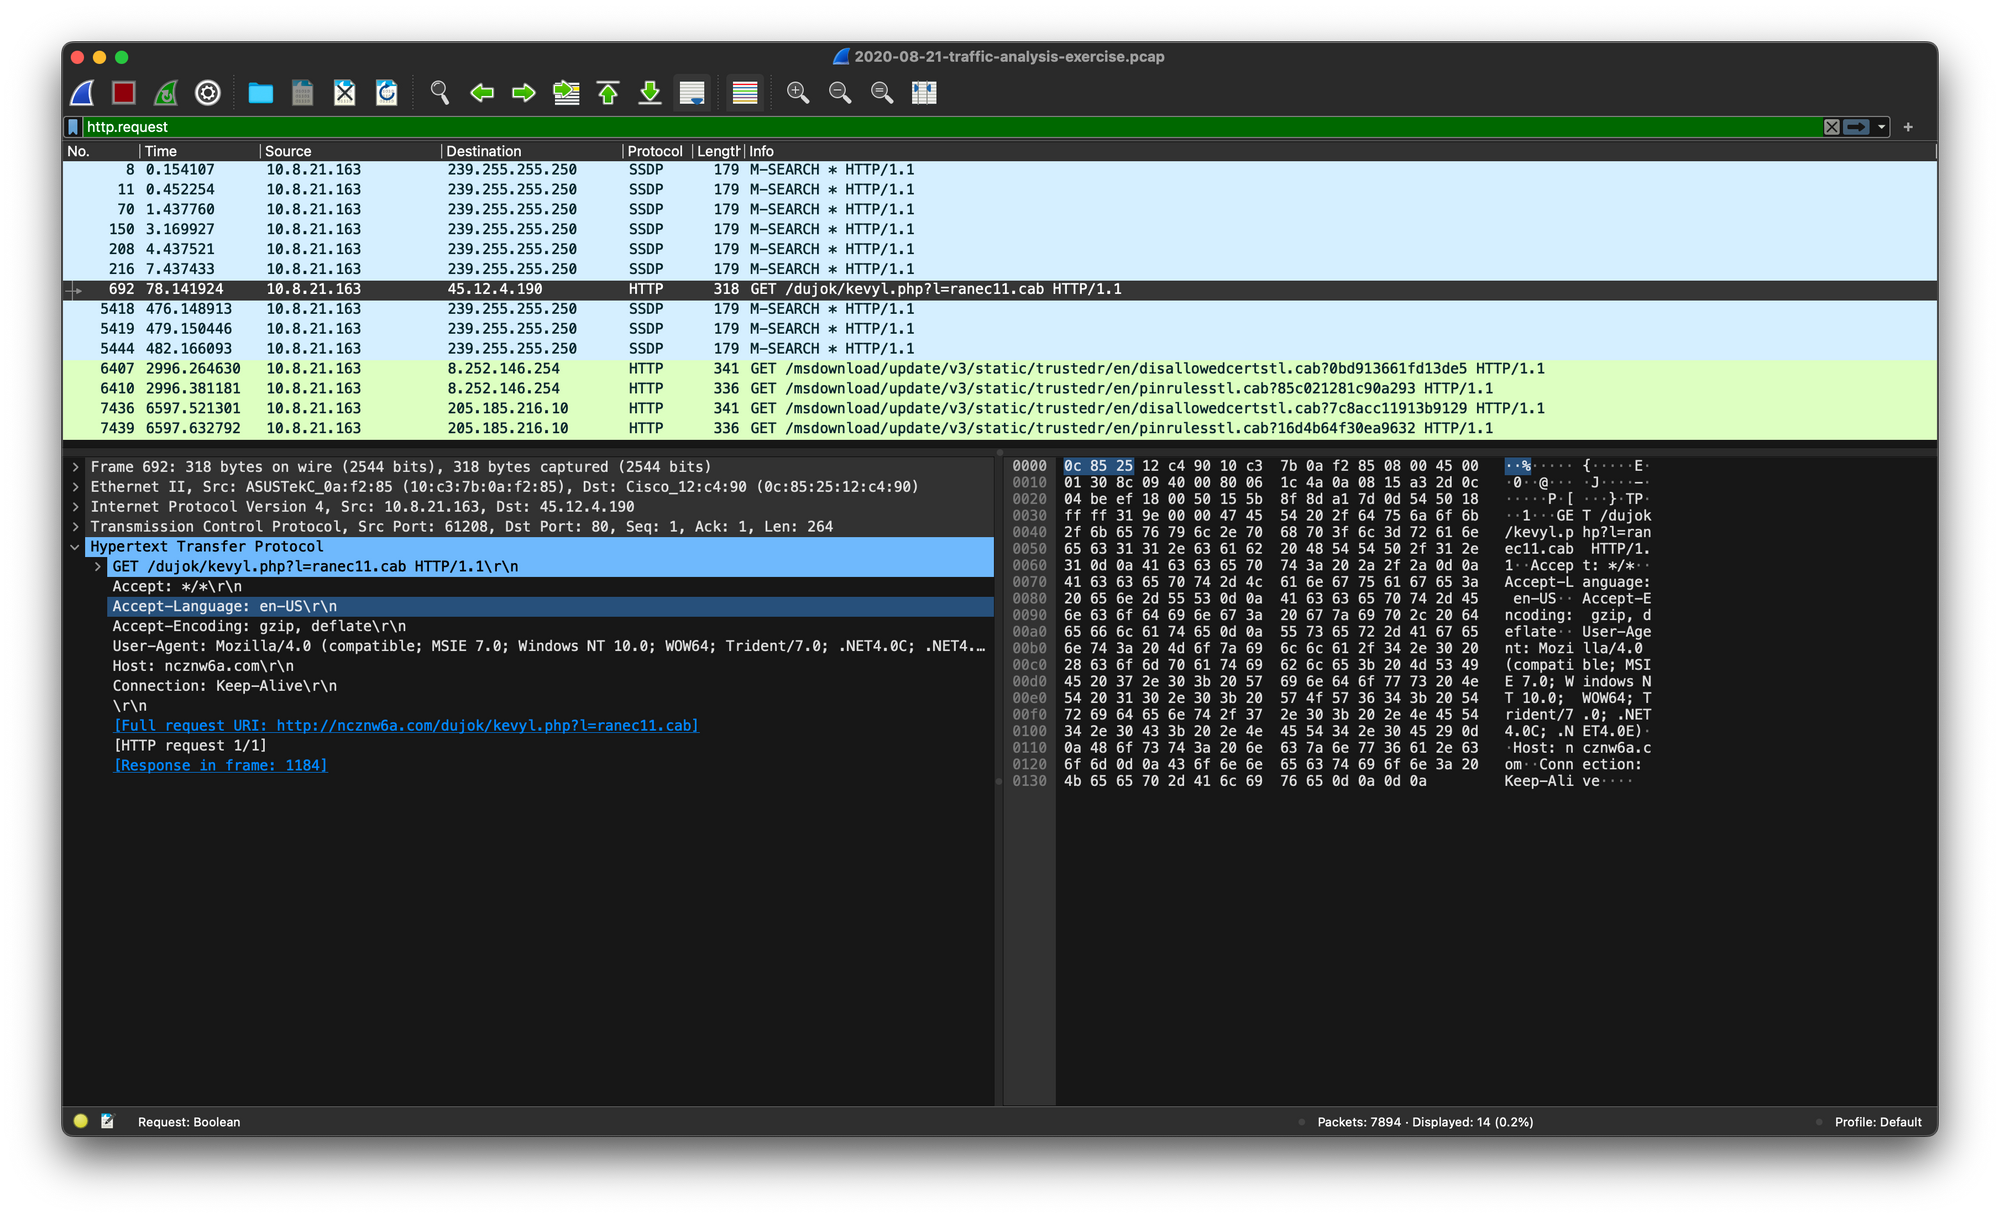Open the display filter bookmarks
Screen dimensions: 2000x1218
click(73, 127)
